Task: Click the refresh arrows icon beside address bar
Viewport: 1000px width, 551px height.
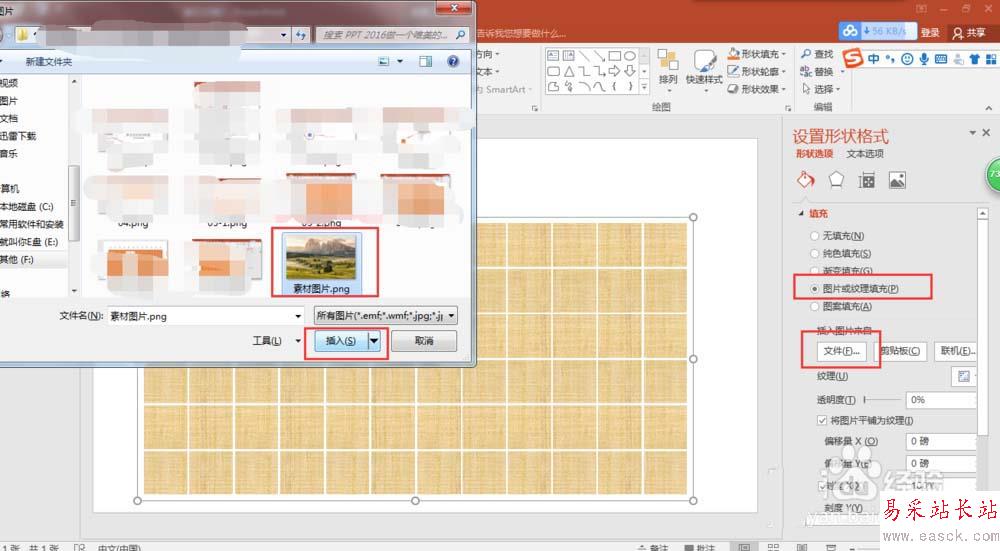Action: pyautogui.click(x=301, y=35)
